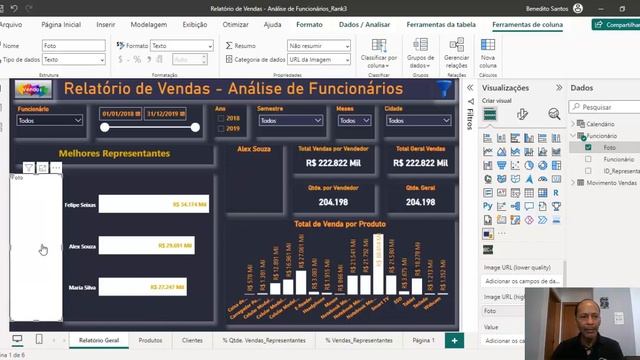Viewport: 640px width, 360px height.
Task: Uncheck the Foto field checkbox
Action: (588, 147)
